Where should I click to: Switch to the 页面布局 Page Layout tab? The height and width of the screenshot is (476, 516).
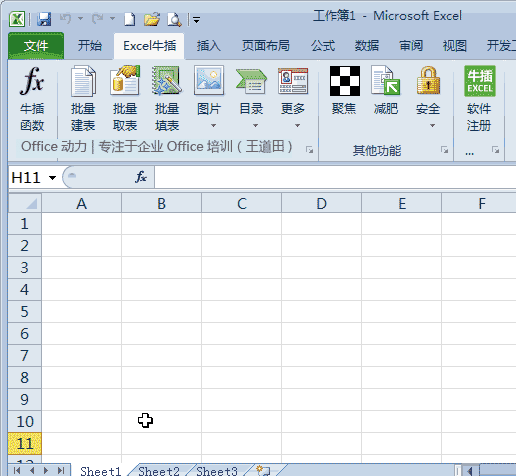click(x=266, y=46)
